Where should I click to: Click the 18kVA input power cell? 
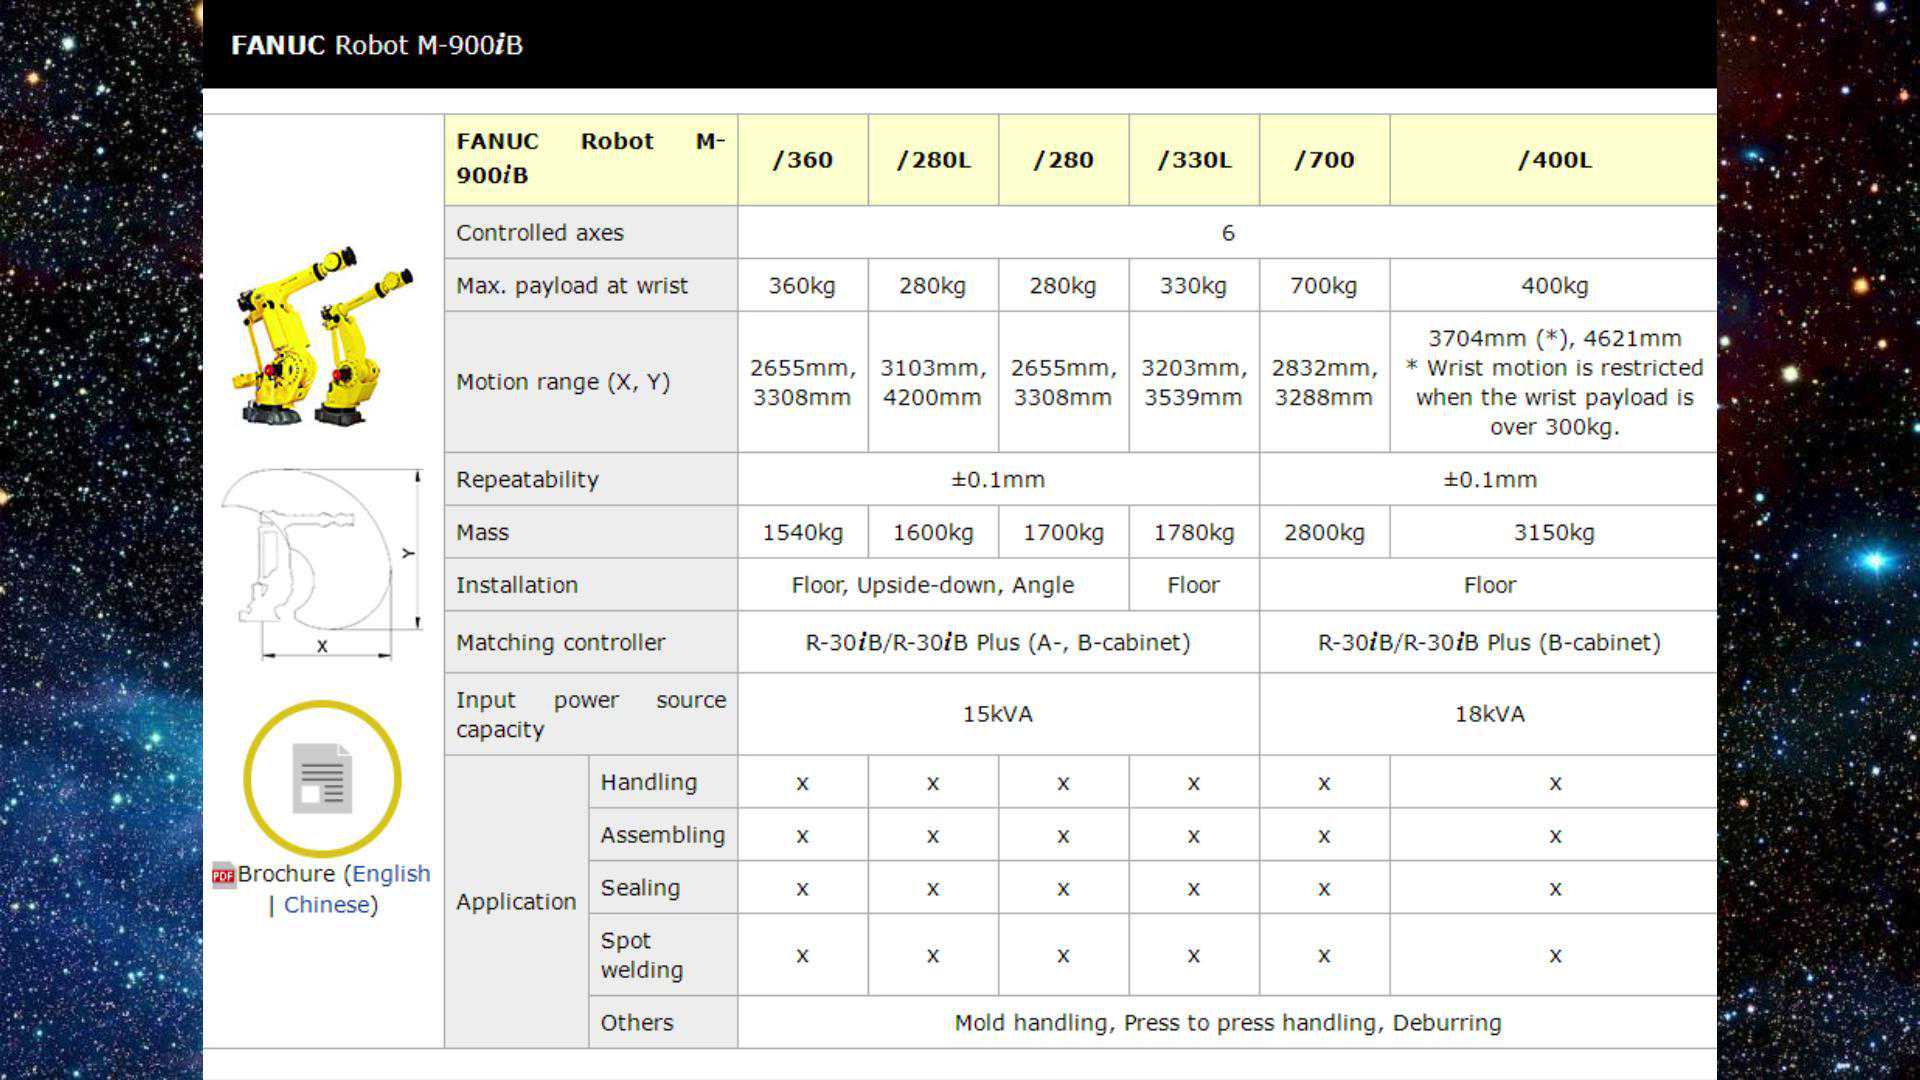(1489, 715)
